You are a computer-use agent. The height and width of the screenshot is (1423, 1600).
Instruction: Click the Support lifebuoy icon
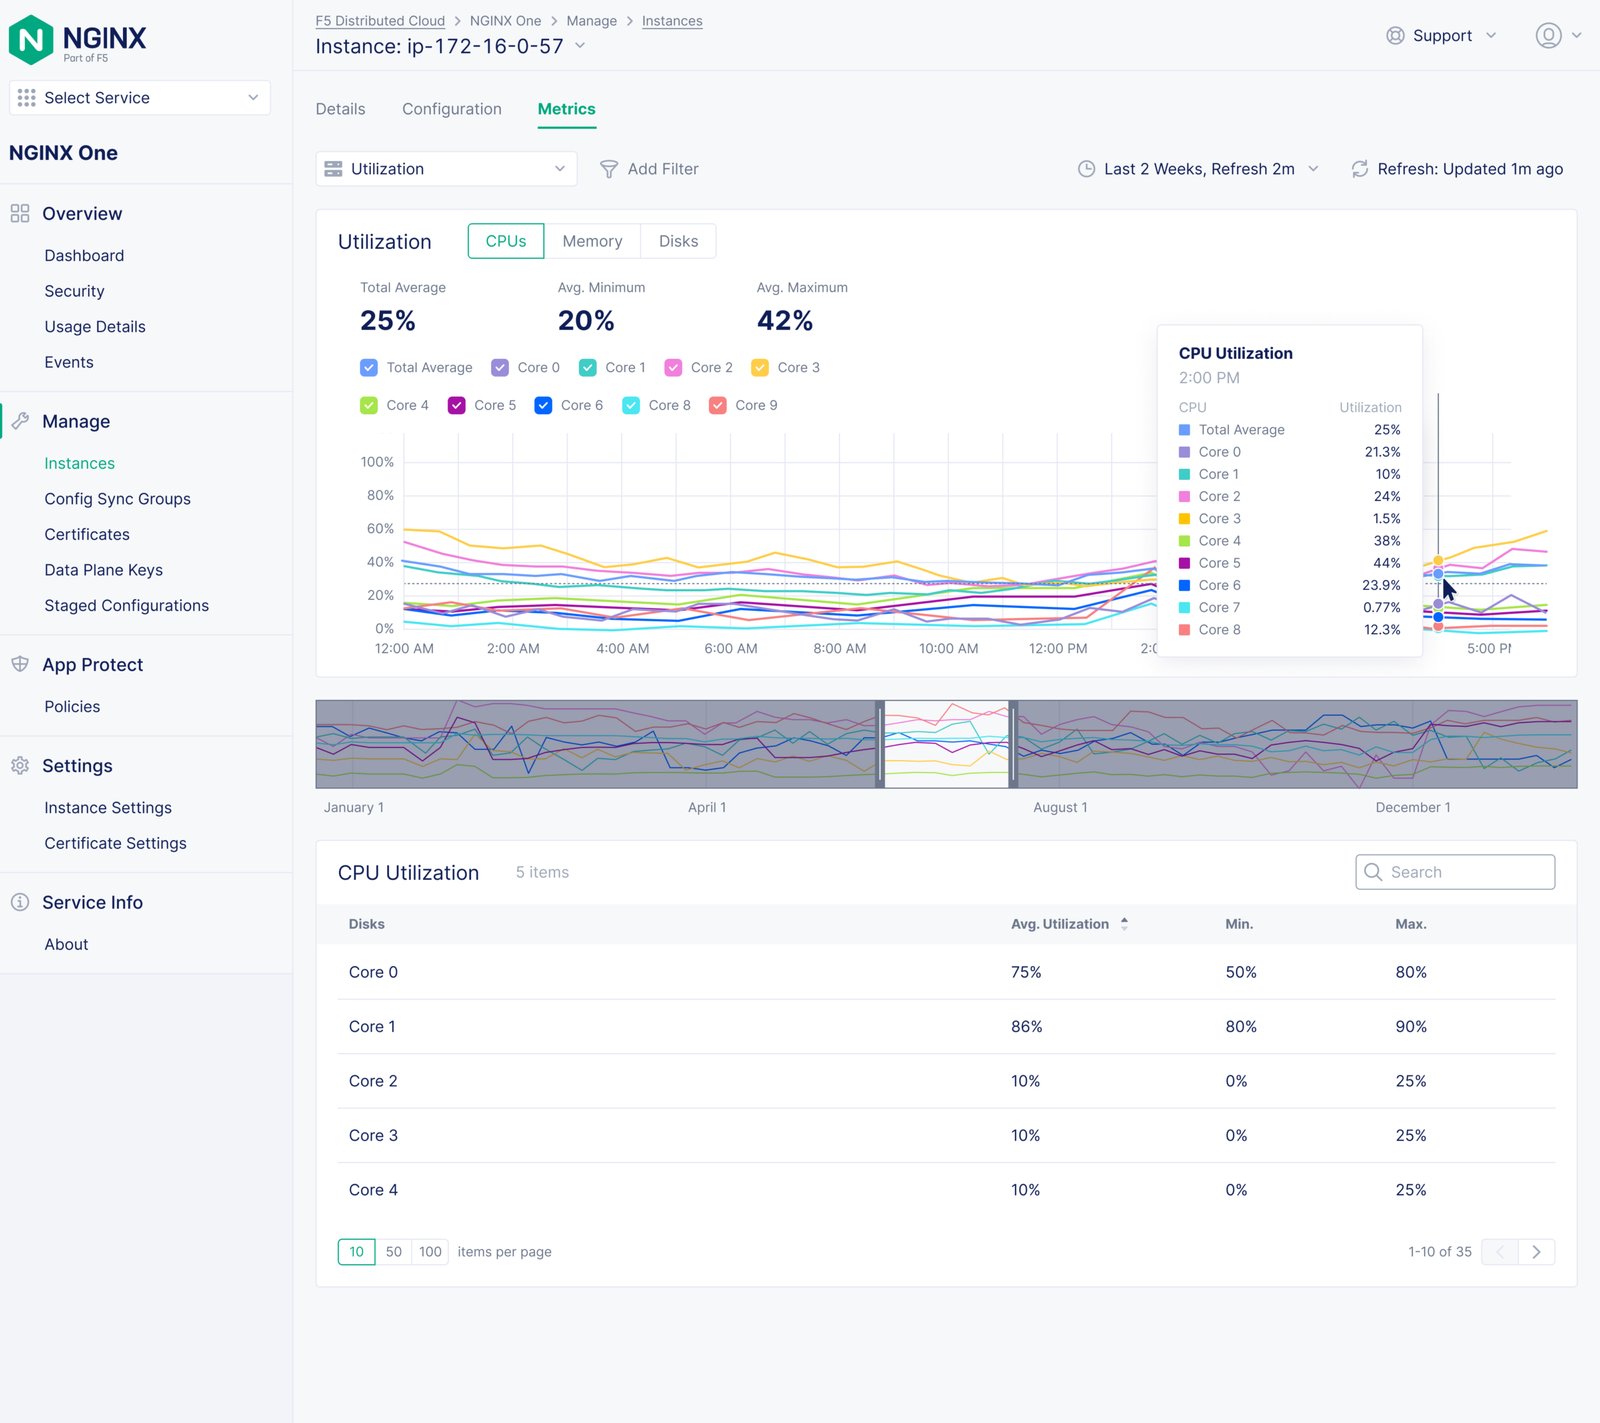pyautogui.click(x=1395, y=36)
